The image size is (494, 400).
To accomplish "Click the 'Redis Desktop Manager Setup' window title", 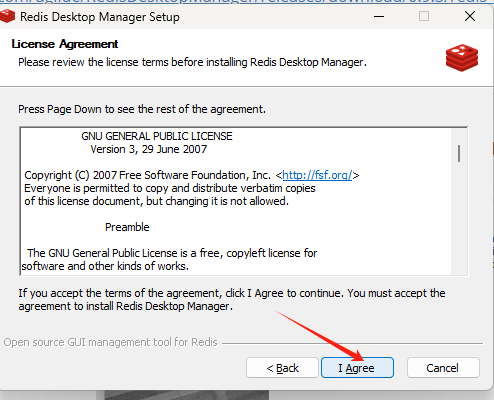I will 100,17.
